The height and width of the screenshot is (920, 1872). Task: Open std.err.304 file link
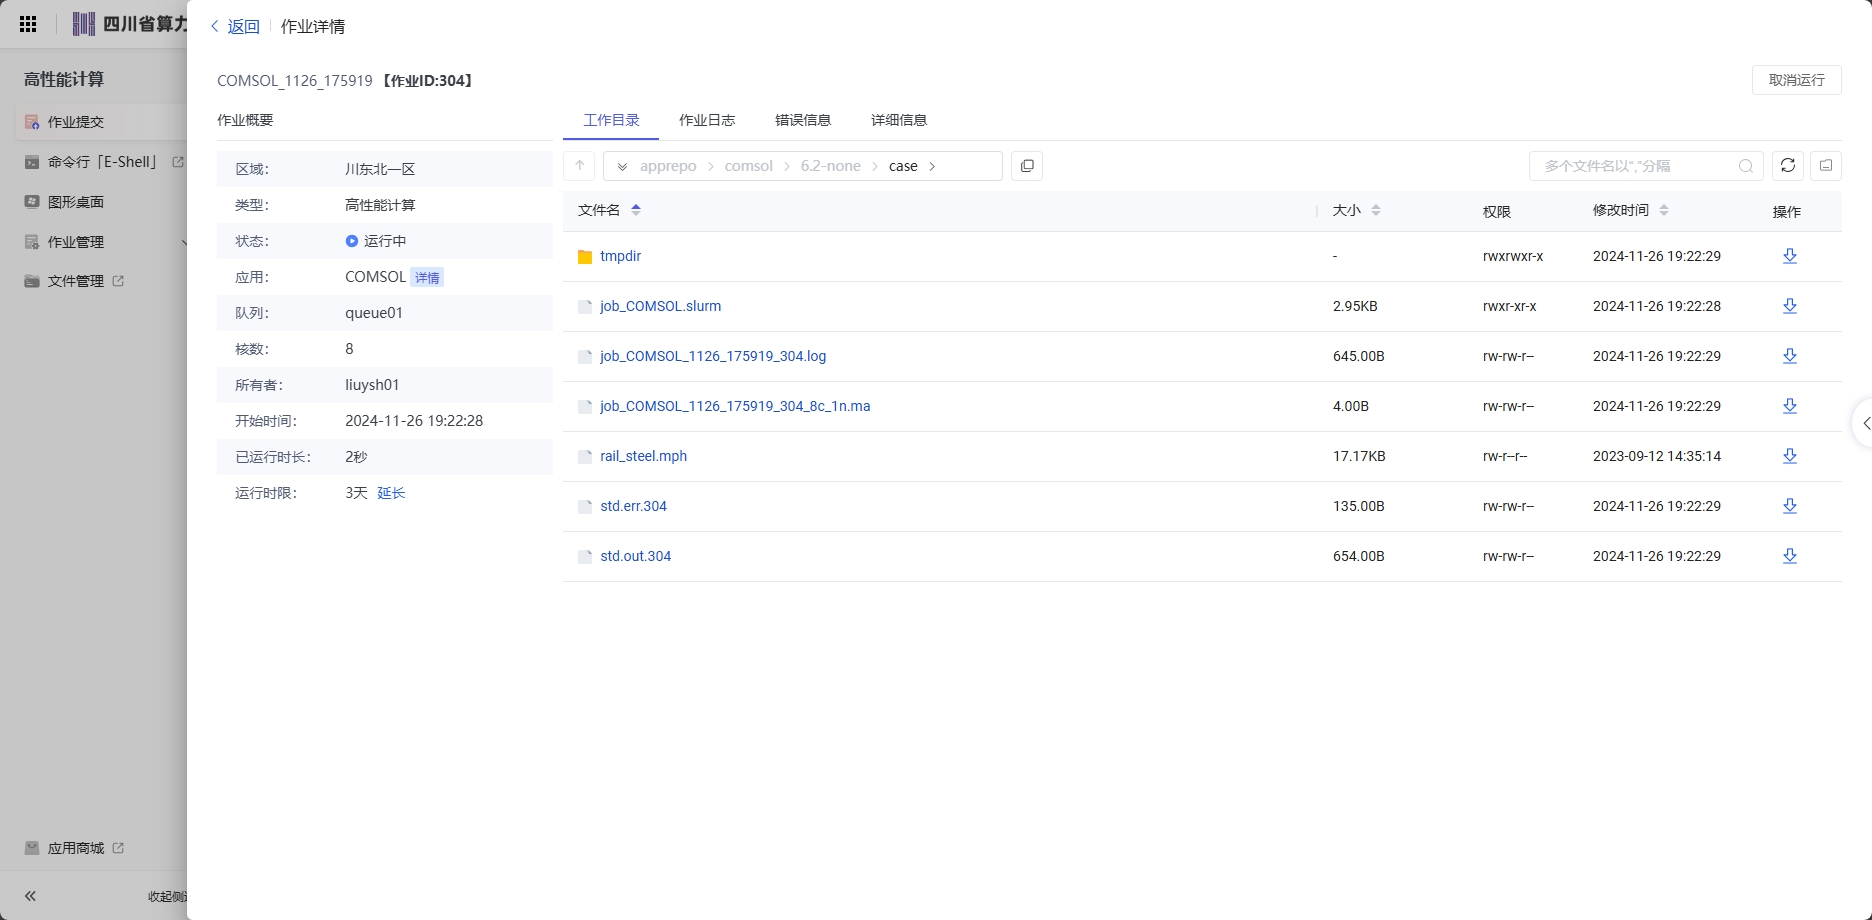(x=633, y=506)
